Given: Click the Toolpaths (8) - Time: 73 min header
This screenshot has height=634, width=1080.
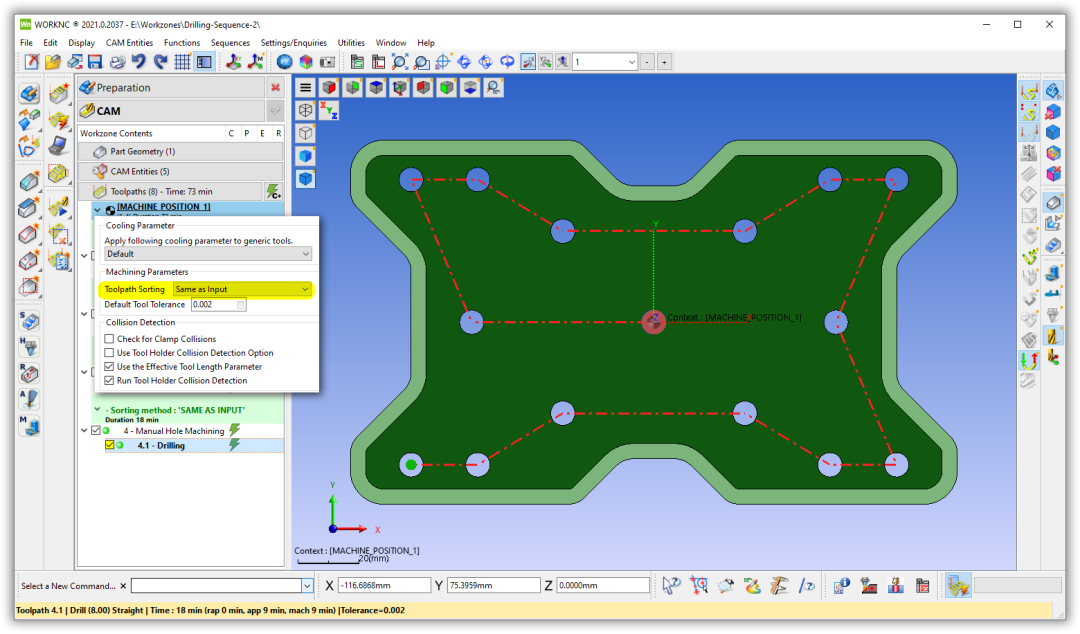Looking at the screenshot, I should (x=171, y=192).
